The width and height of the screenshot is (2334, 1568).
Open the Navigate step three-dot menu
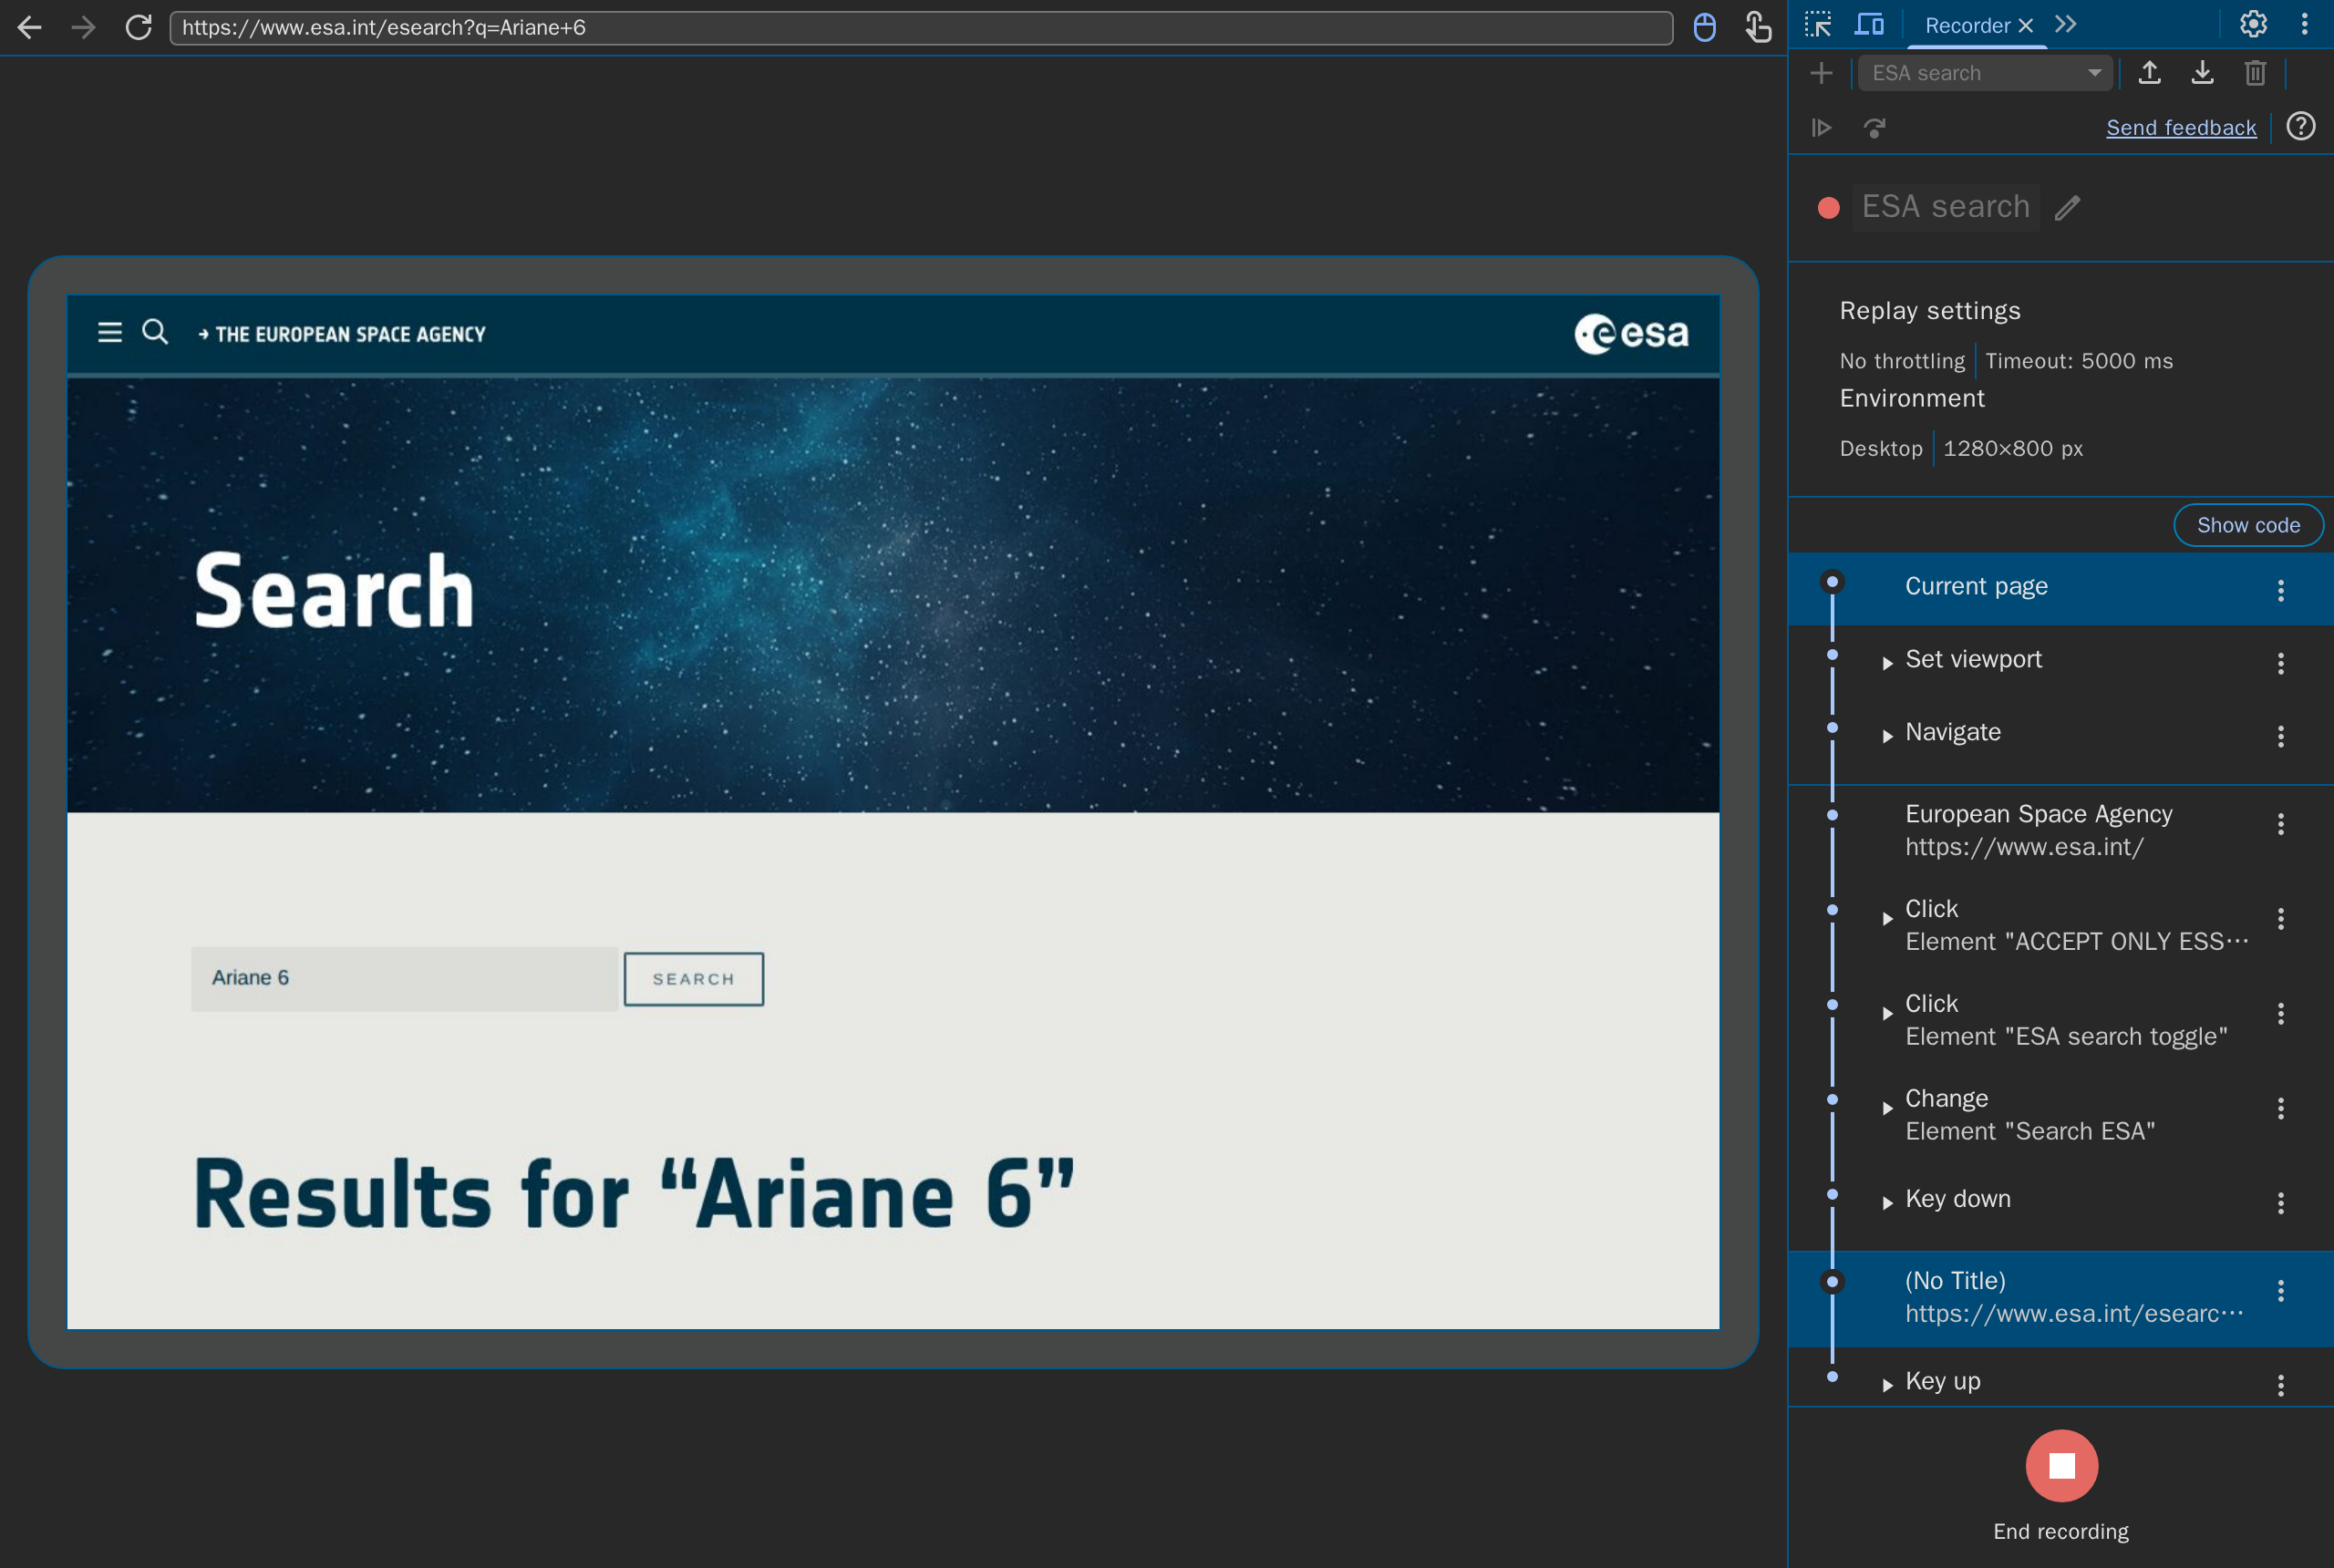[x=2281, y=737]
